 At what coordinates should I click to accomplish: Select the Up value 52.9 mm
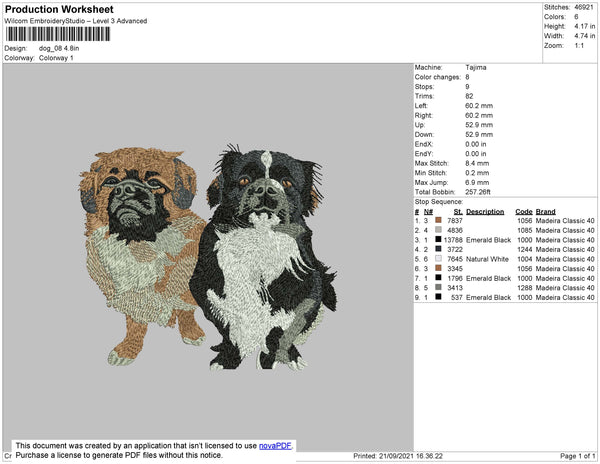point(479,125)
